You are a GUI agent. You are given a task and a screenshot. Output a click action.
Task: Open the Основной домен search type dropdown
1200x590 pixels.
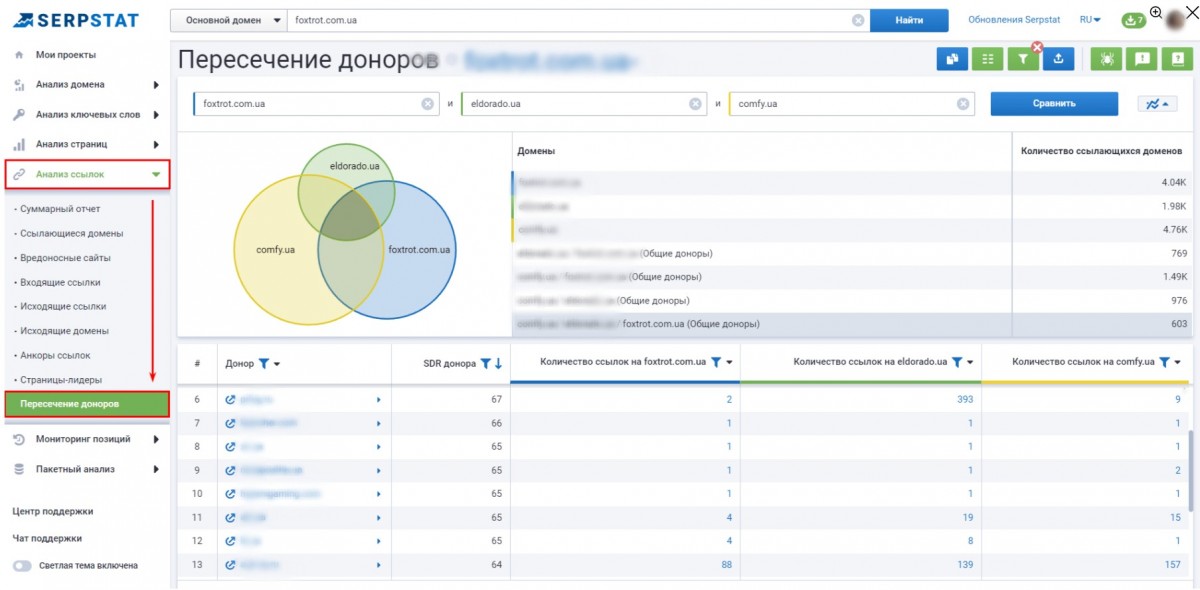tap(228, 20)
